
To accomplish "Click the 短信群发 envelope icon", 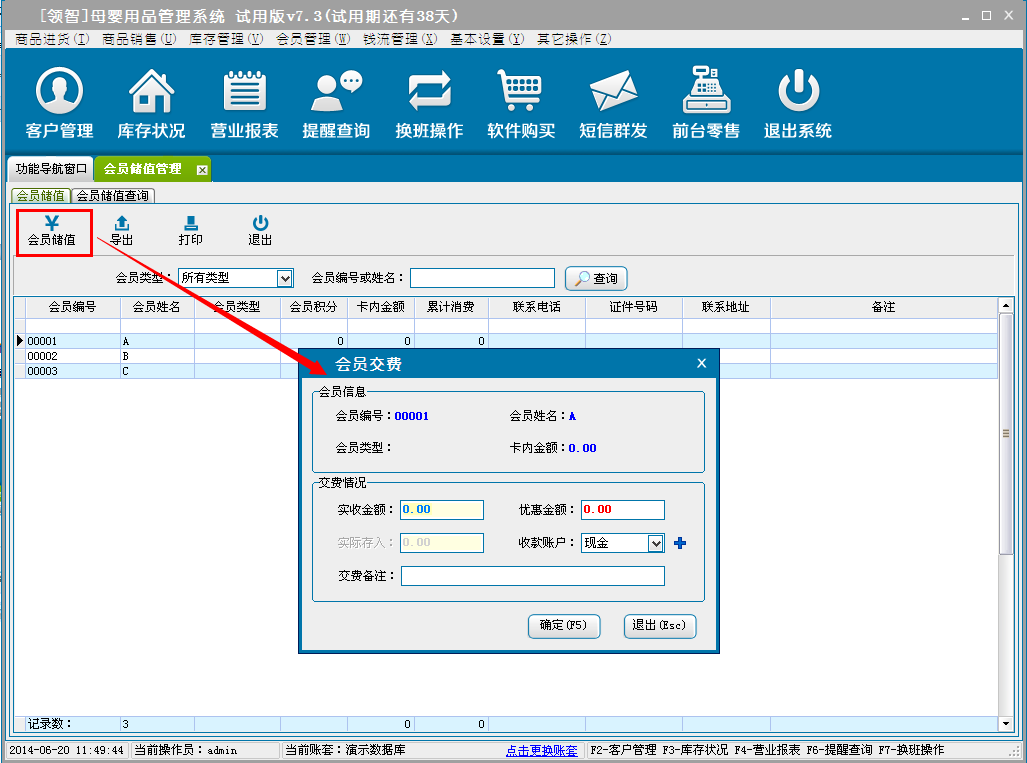I will [x=613, y=93].
